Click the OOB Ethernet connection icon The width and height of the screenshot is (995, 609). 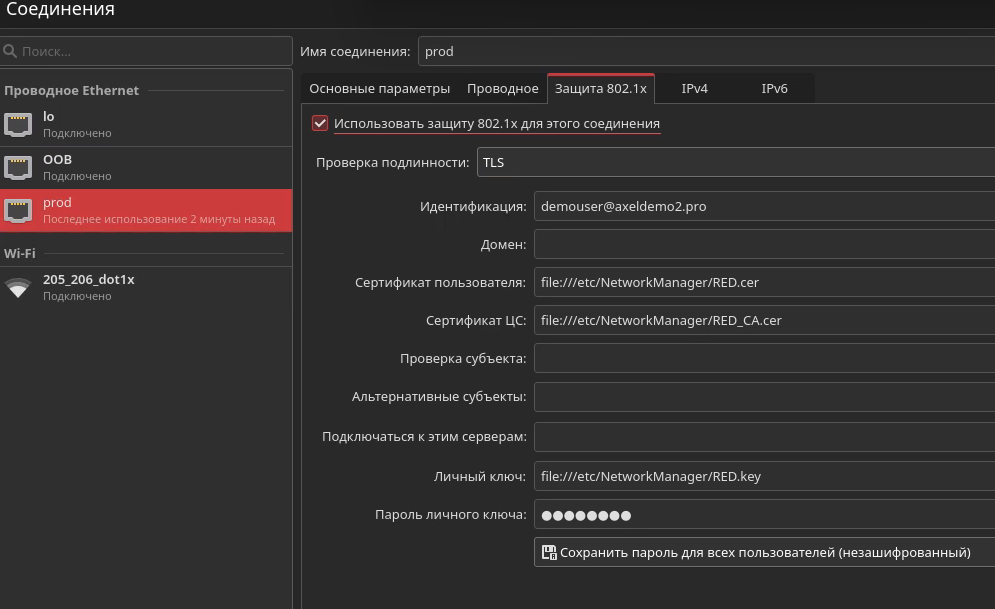click(x=18, y=167)
